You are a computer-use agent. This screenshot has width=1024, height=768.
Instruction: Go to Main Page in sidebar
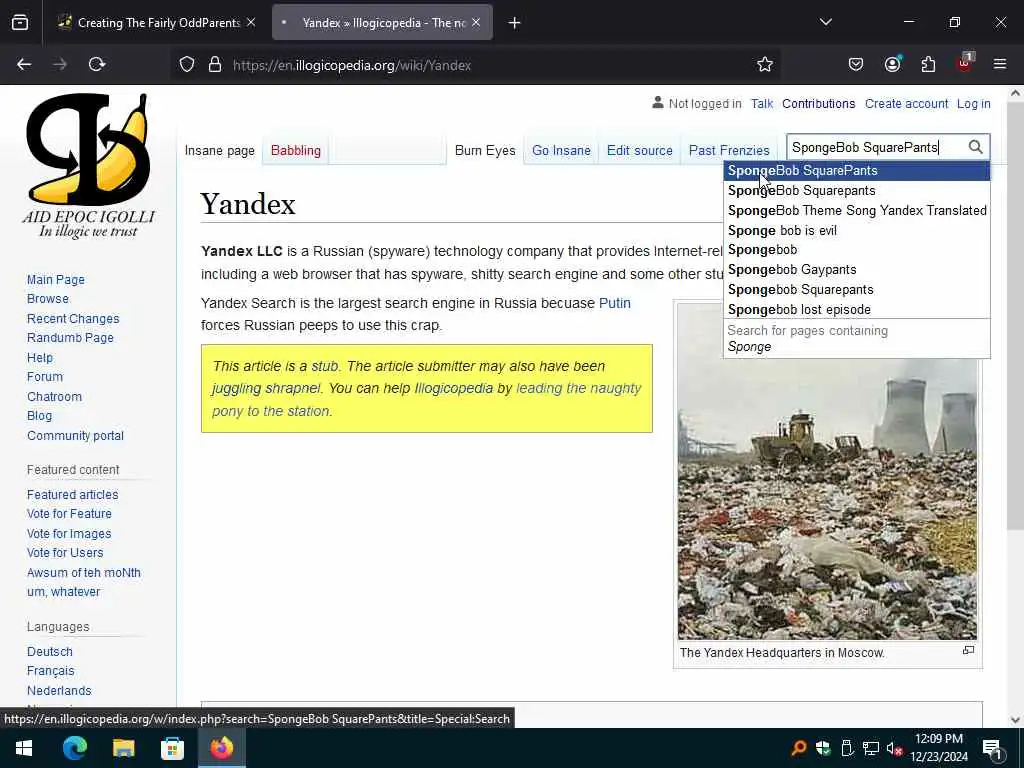coord(56,280)
